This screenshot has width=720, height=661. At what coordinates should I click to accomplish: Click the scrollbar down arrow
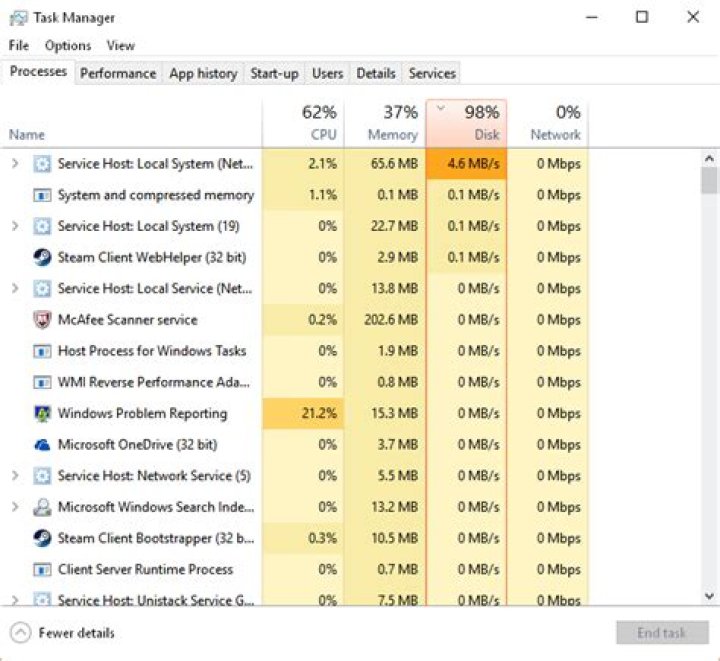(709, 596)
